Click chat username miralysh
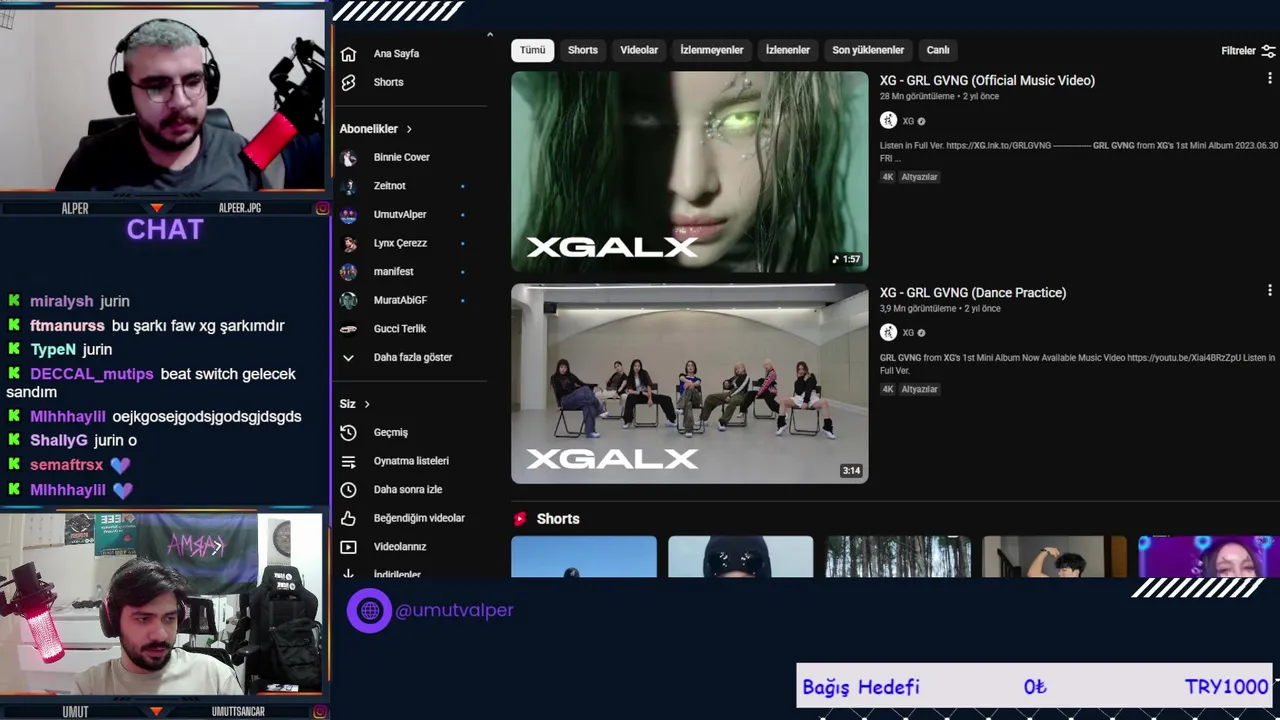The image size is (1280, 720). point(62,301)
